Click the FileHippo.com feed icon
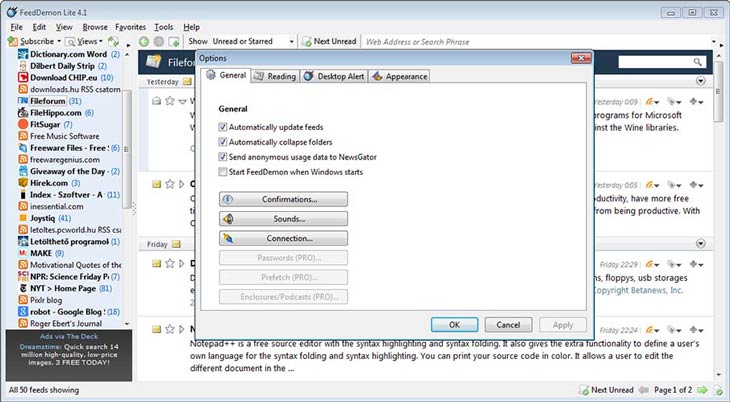The height and width of the screenshot is (402, 730). tap(22, 113)
